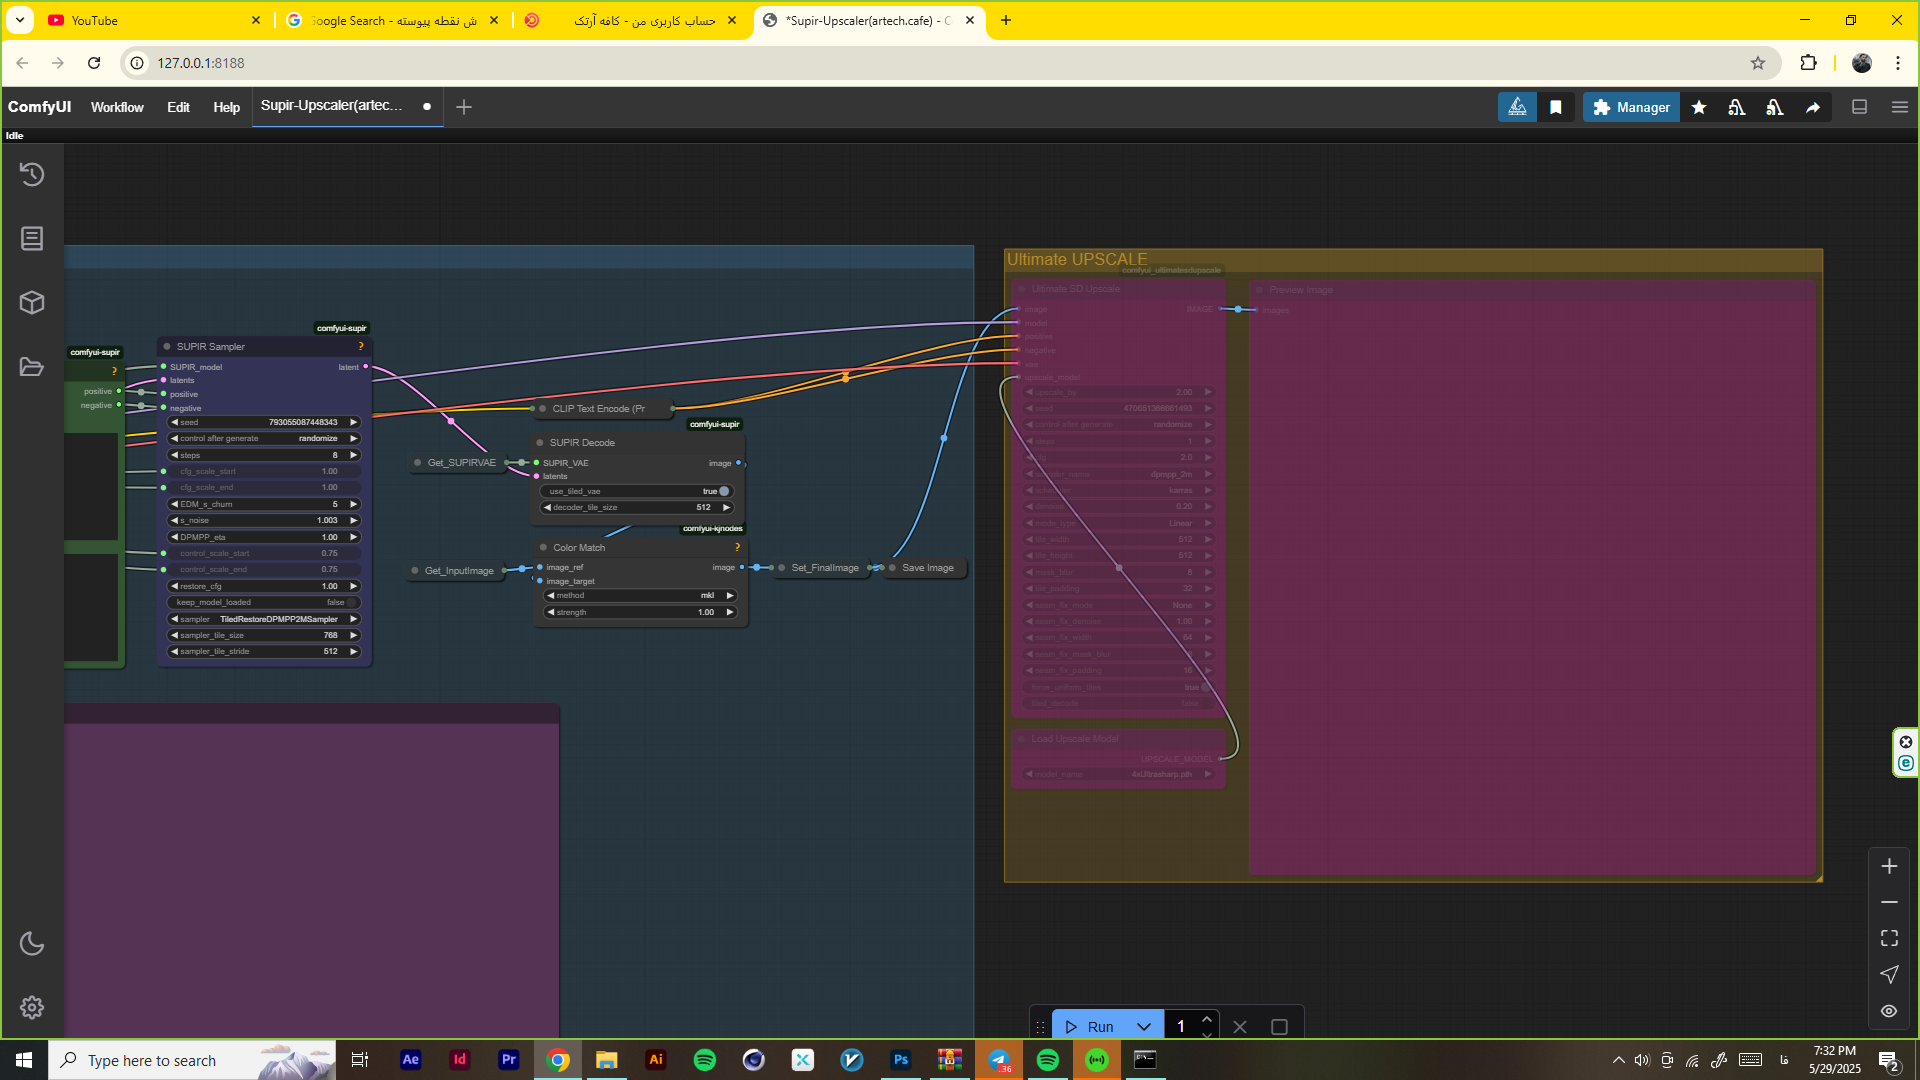Open the Workflow menu
The image size is (1920, 1080).
117,107
